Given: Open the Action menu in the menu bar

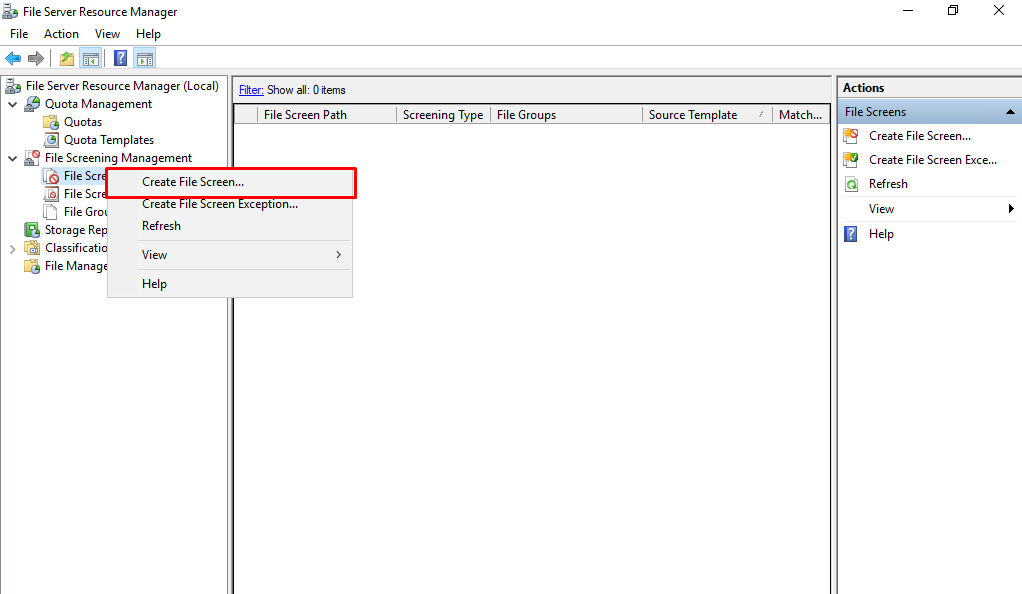Looking at the screenshot, I should (x=61, y=34).
